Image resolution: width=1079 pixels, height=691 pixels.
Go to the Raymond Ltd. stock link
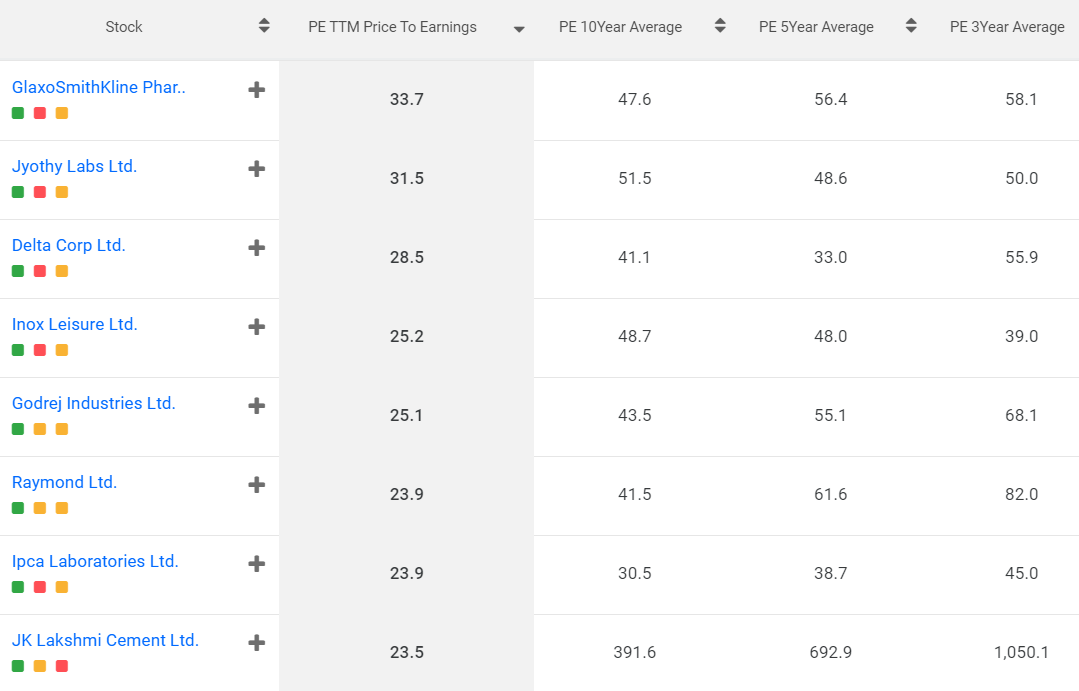click(x=64, y=482)
